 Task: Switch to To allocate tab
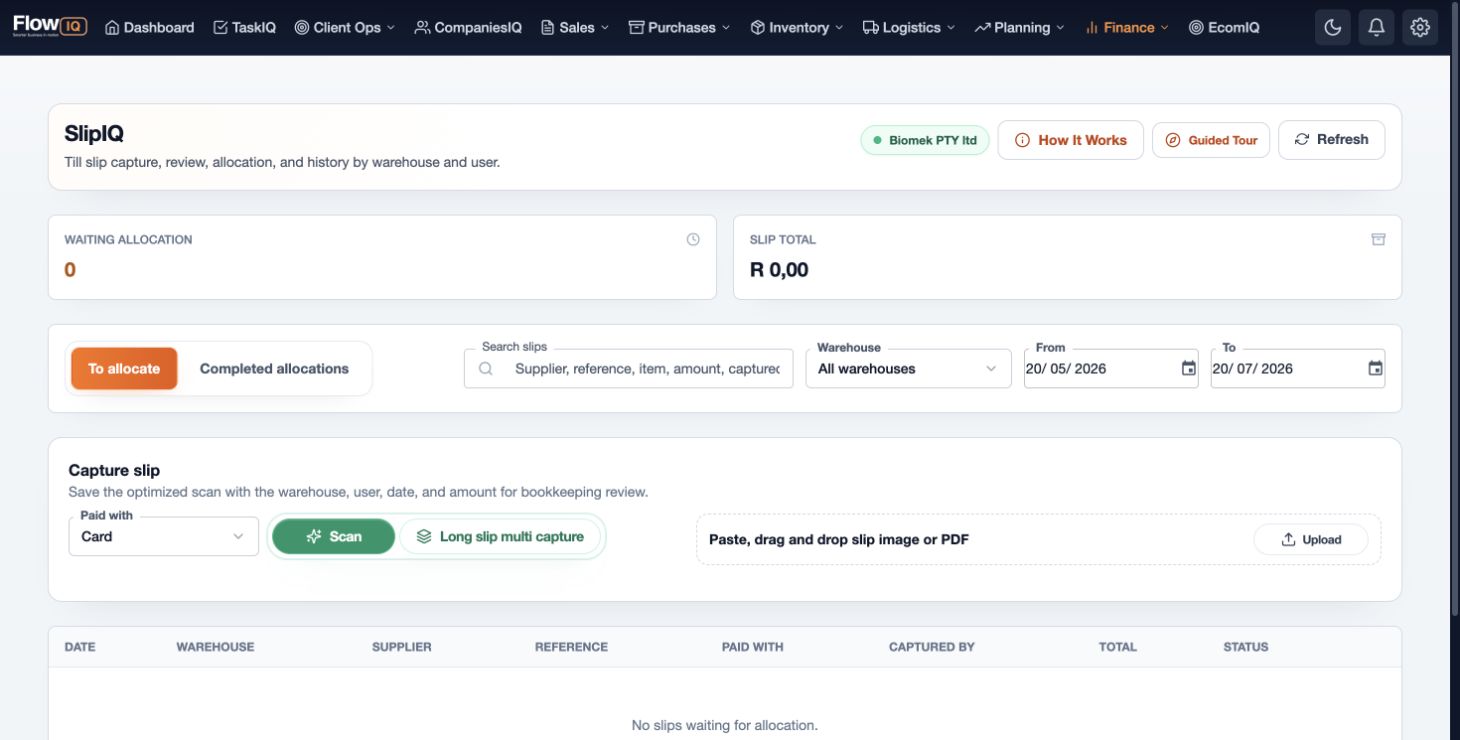pos(124,368)
